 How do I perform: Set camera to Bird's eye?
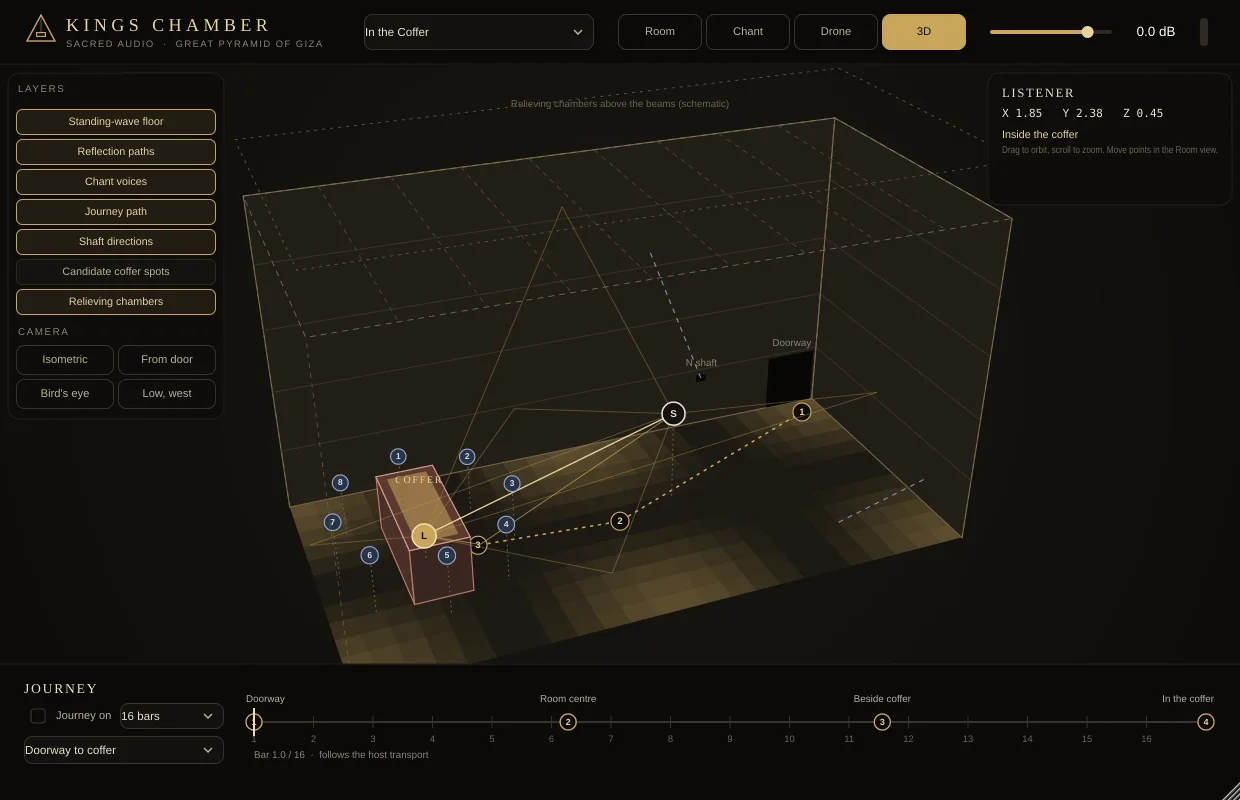[65, 394]
